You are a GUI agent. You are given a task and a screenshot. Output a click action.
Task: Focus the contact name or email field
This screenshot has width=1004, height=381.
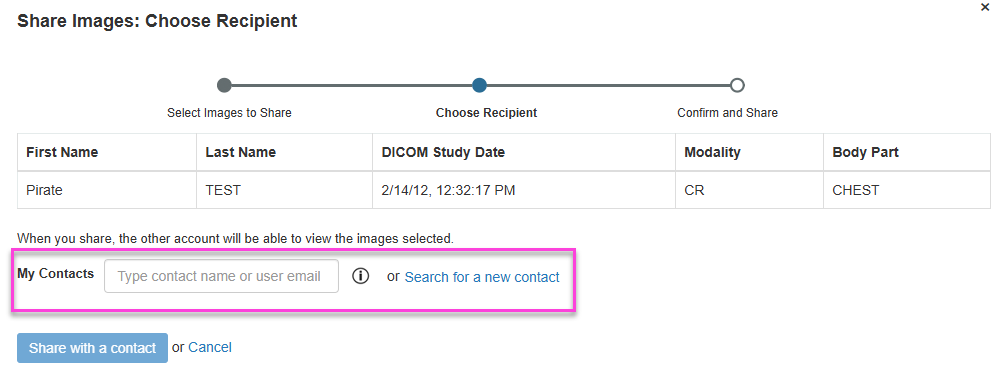click(x=222, y=276)
